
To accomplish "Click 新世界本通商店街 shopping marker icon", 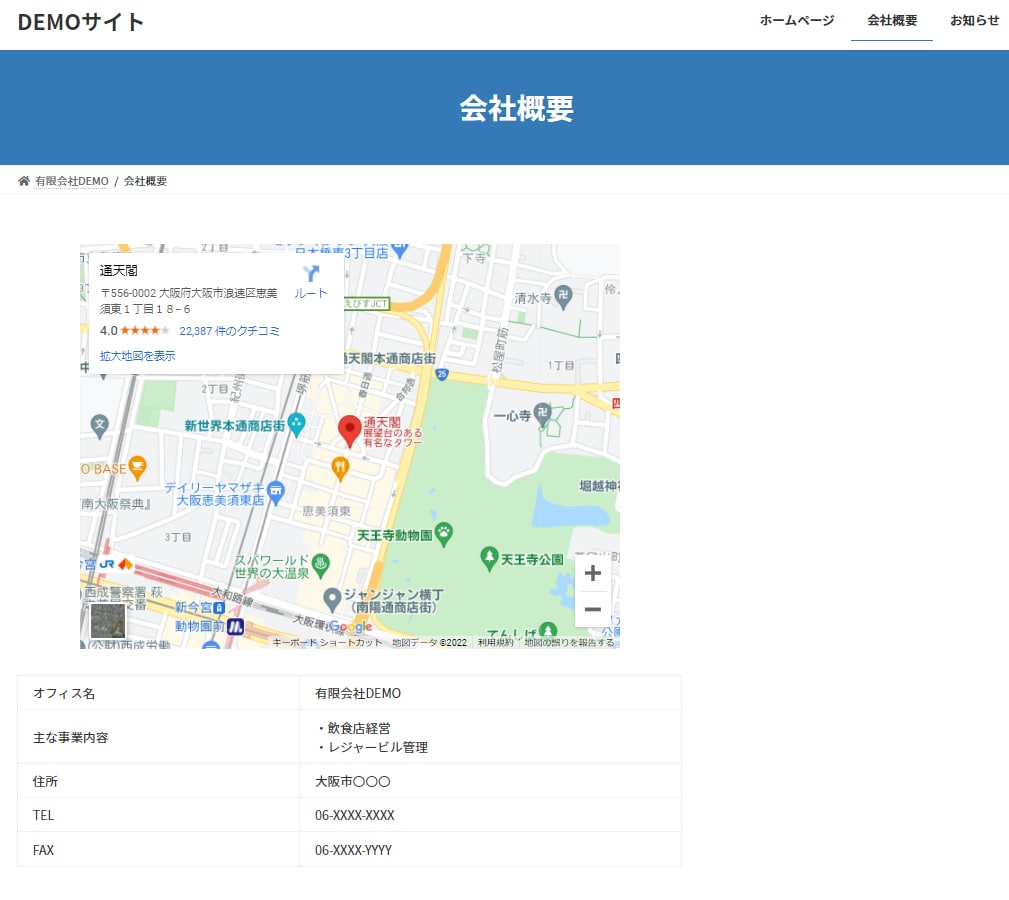I will (296, 425).
